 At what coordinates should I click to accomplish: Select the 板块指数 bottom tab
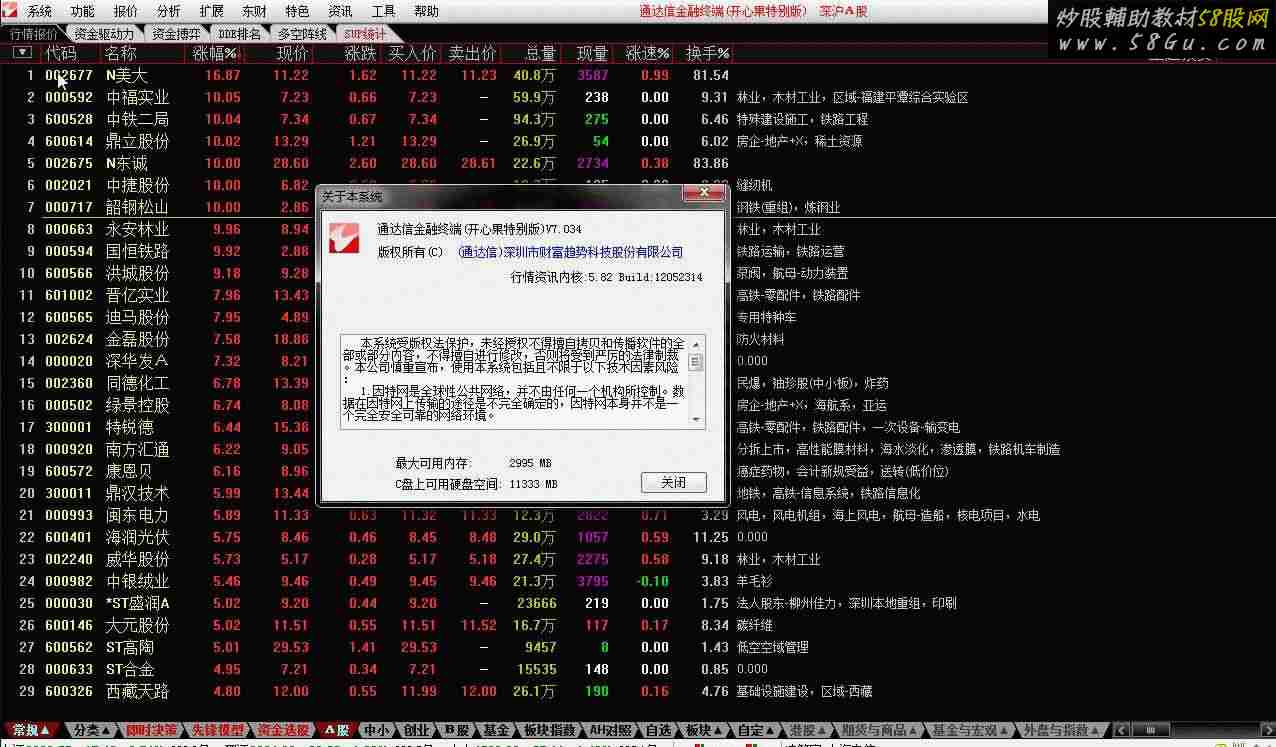(x=550, y=730)
